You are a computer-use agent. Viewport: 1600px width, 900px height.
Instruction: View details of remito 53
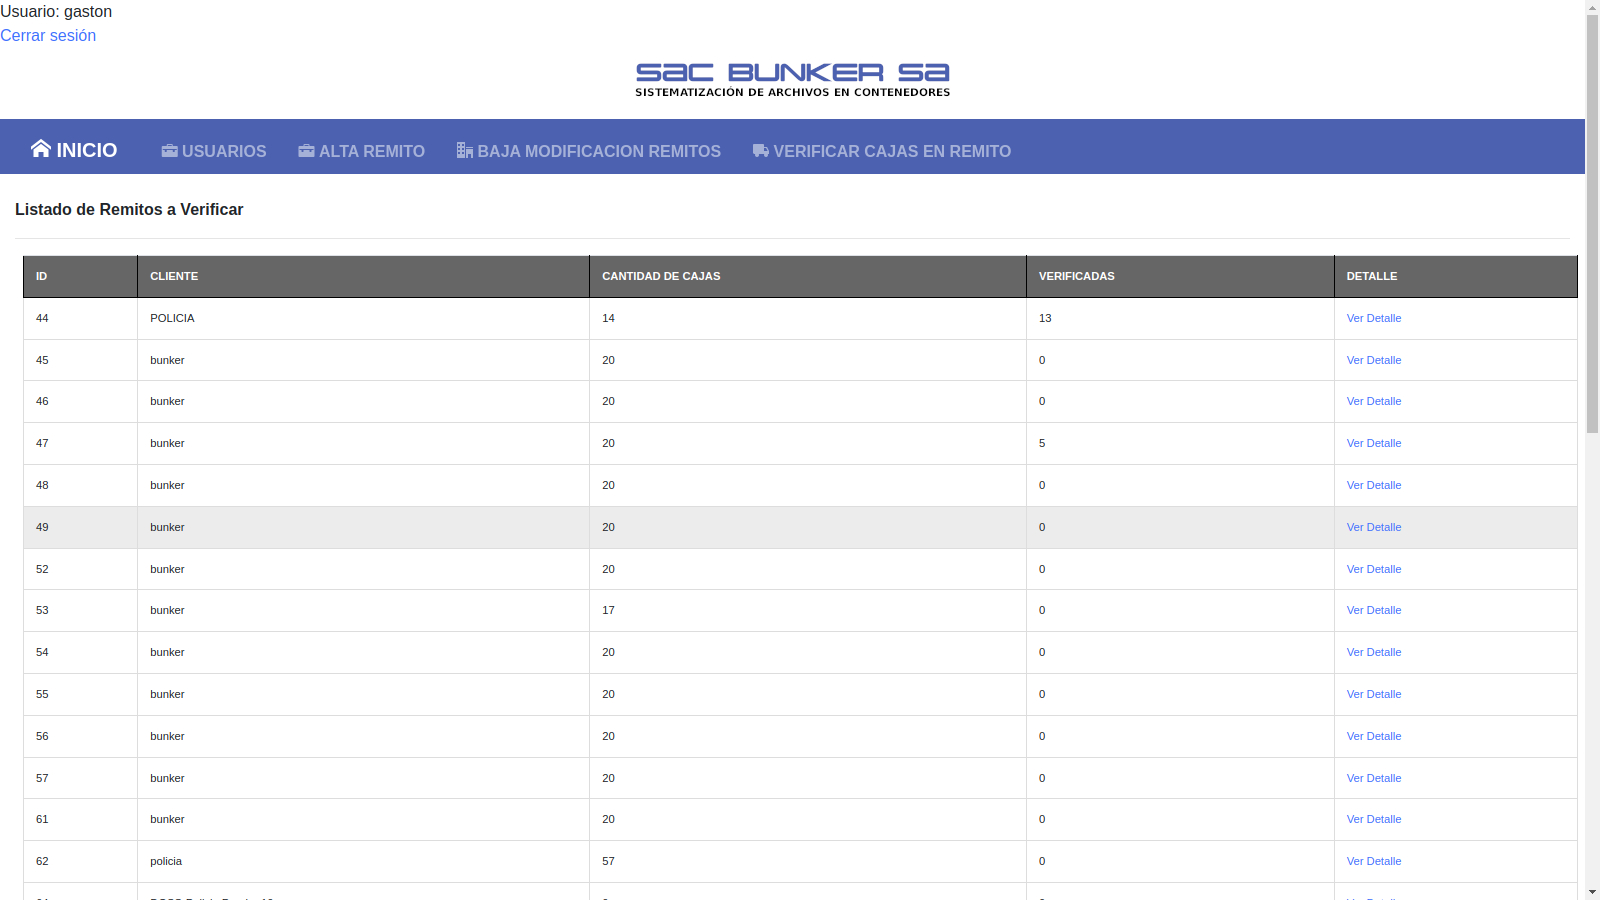(x=1373, y=610)
